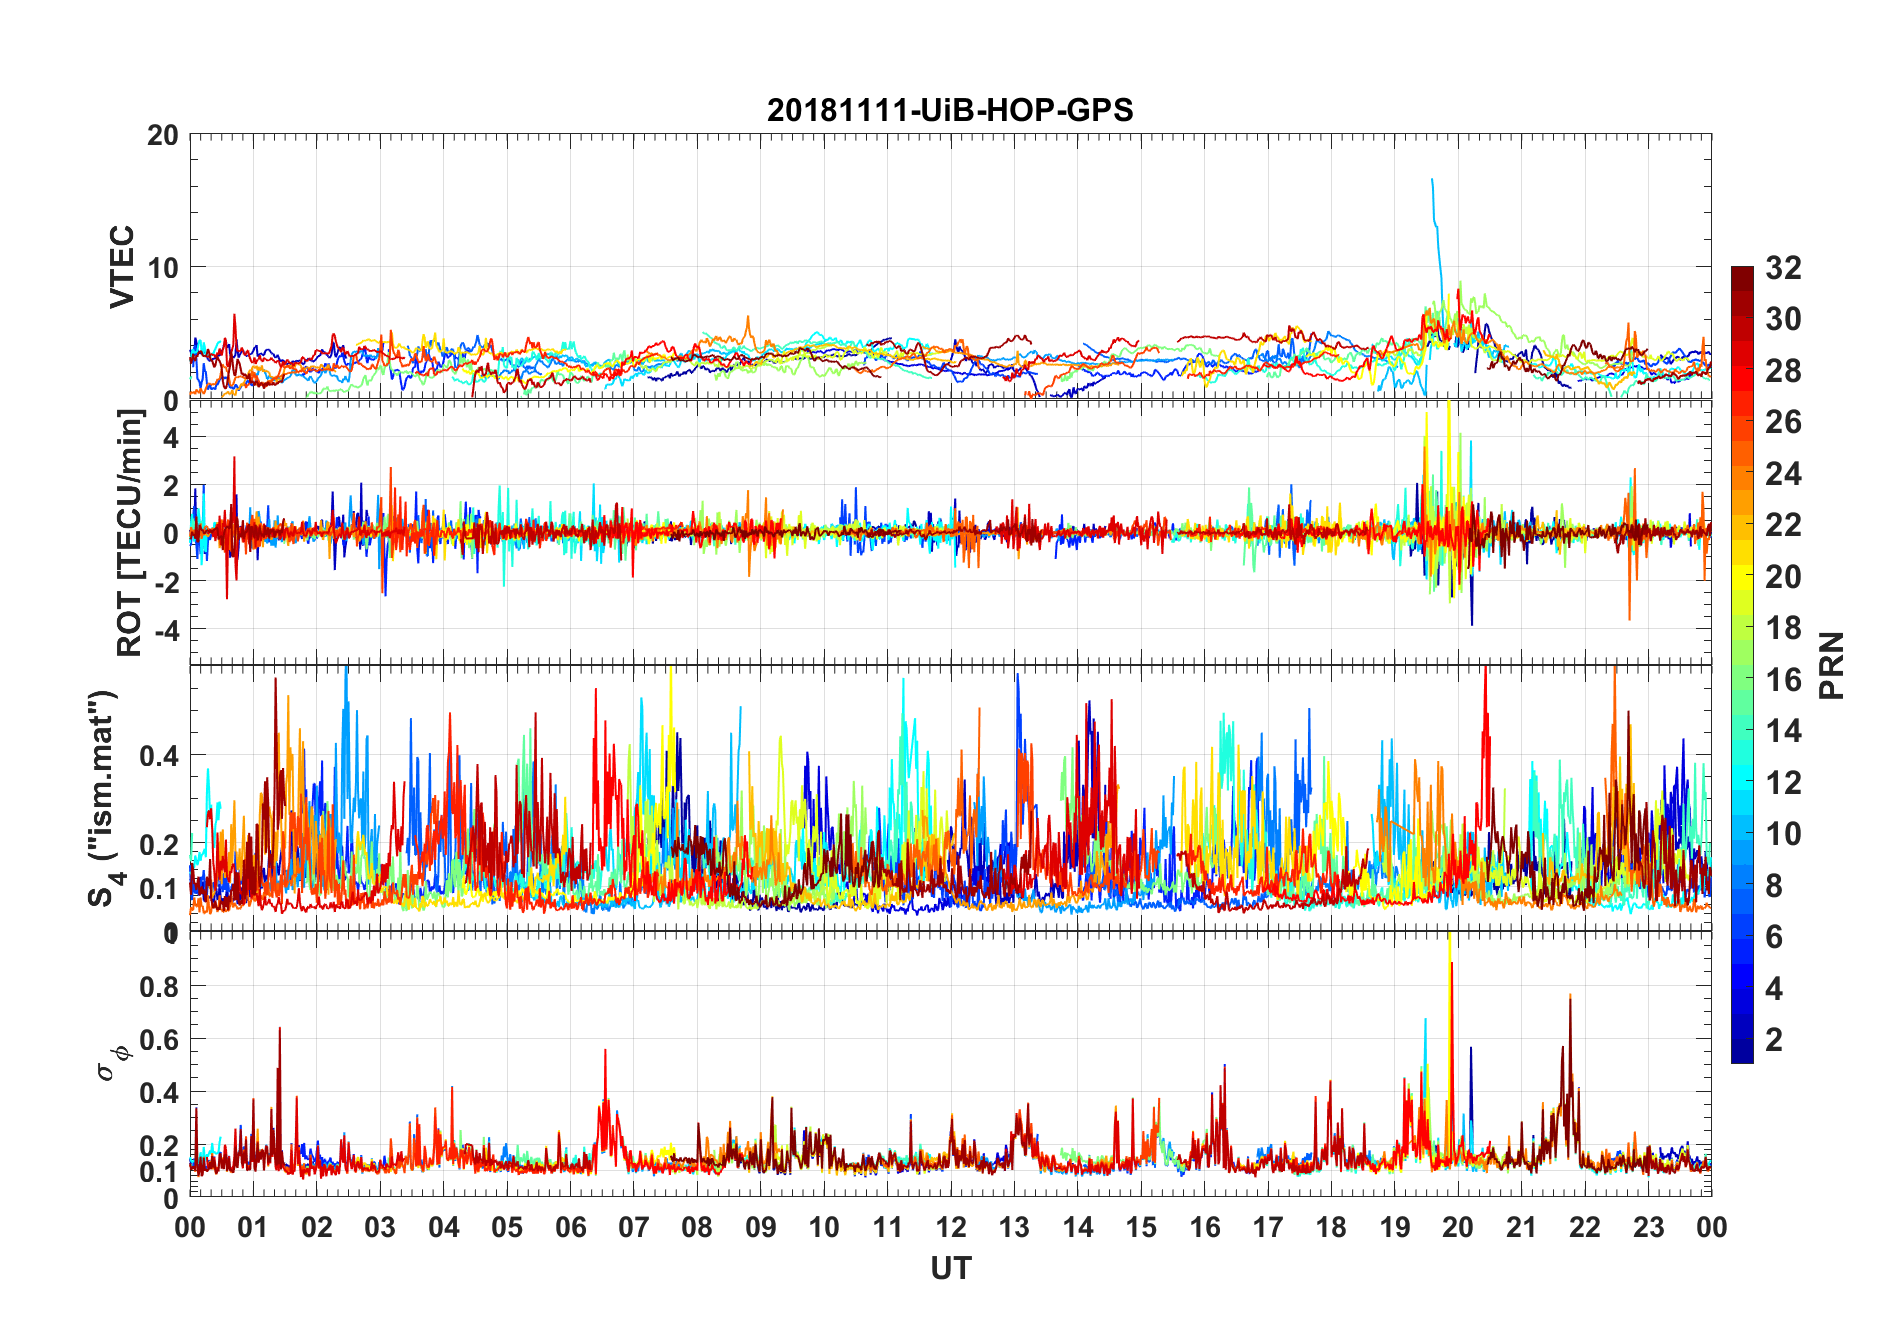Click the 0.8 tick on the sigma-phi axis
Image resolution: width=1902 pixels, height=1330 pixels.
tap(159, 986)
